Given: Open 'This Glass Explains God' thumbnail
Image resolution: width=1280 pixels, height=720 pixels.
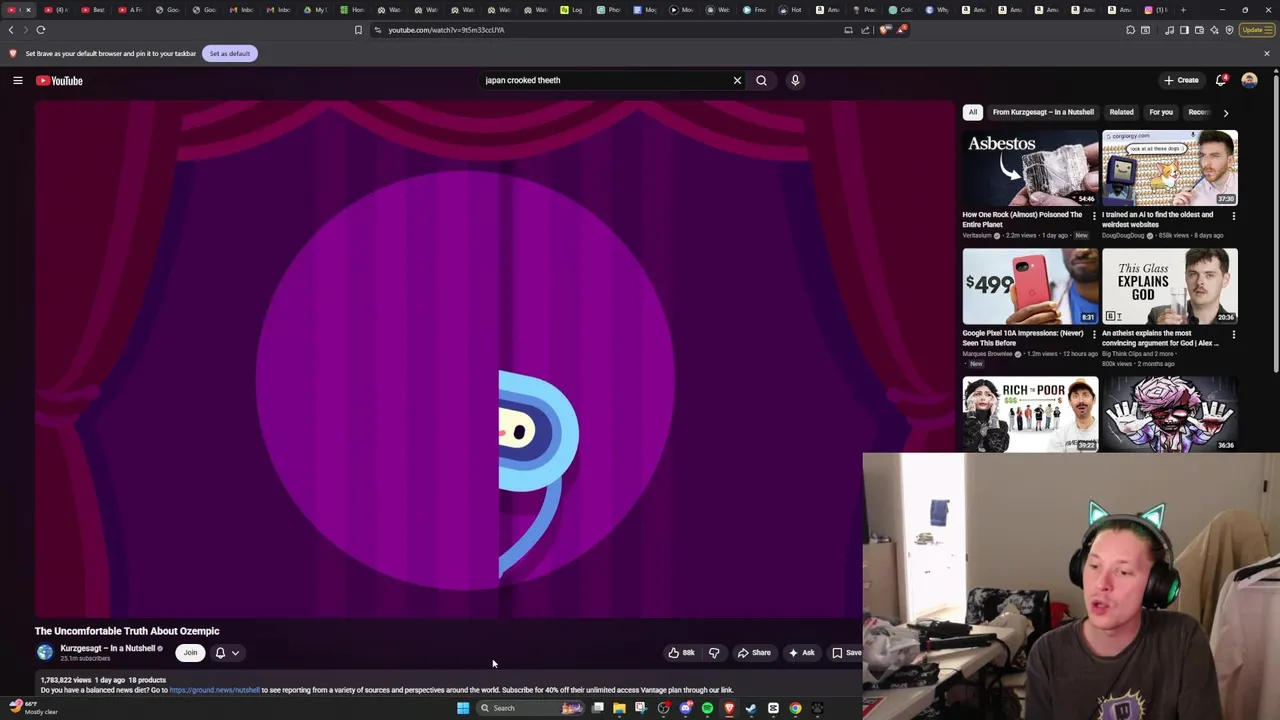Looking at the screenshot, I should [x=1169, y=286].
